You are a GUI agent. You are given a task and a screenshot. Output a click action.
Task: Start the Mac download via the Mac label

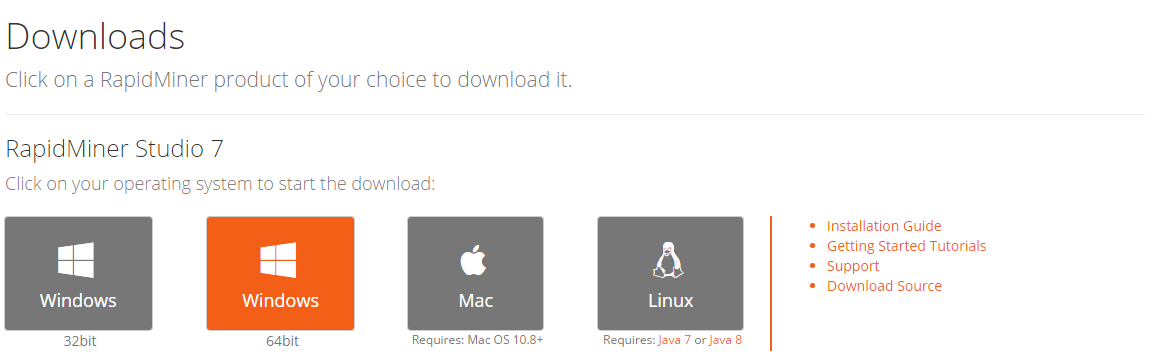[476, 301]
